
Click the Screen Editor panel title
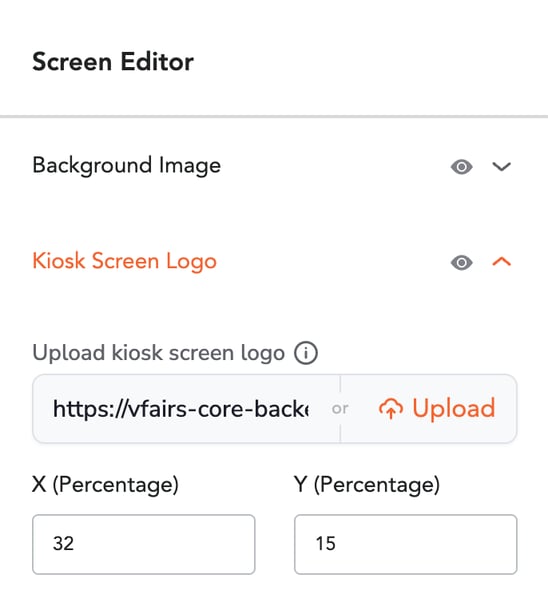[113, 62]
